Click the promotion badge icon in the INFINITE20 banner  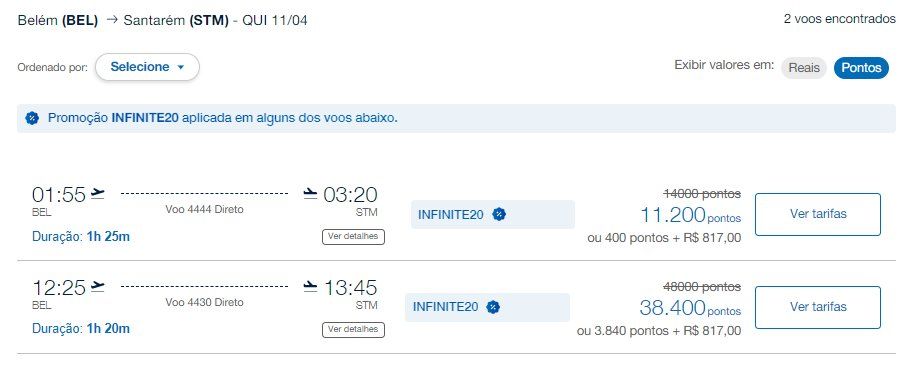32,118
